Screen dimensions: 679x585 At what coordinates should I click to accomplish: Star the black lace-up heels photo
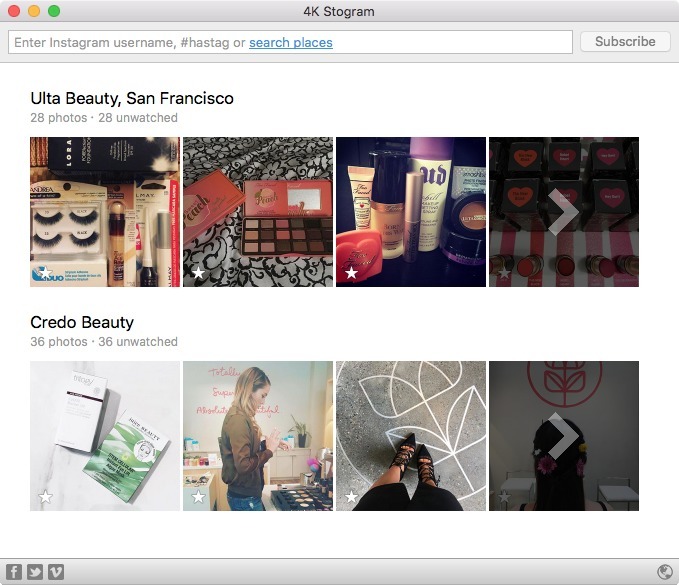[x=351, y=497]
